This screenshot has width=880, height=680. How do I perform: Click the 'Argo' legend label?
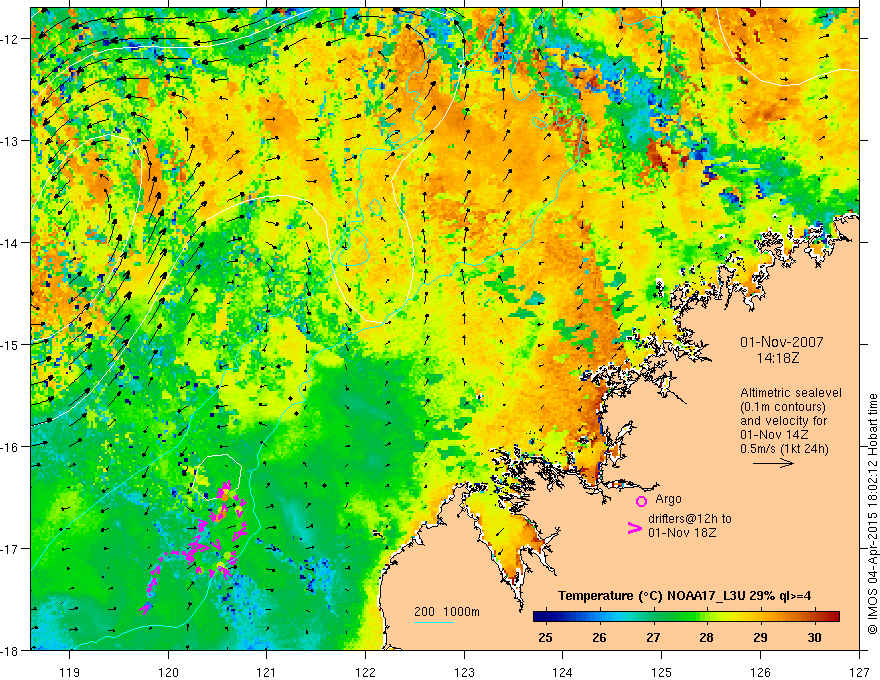point(668,499)
